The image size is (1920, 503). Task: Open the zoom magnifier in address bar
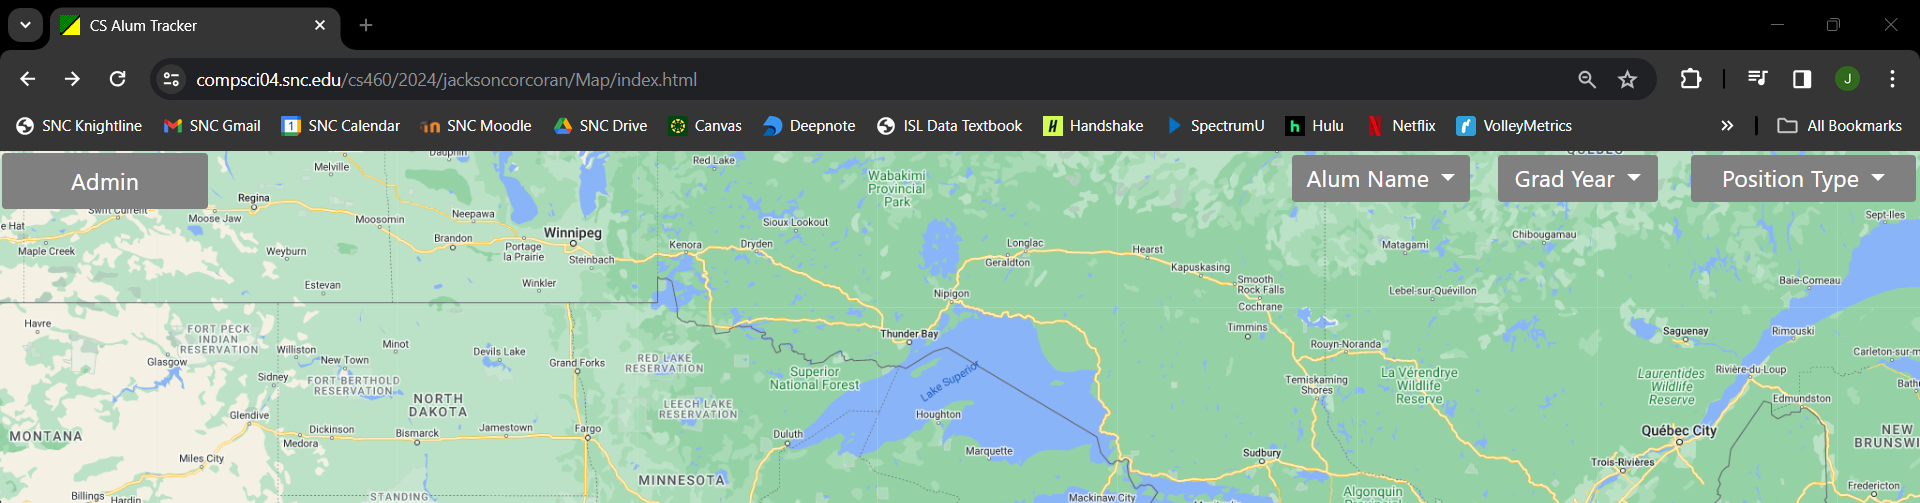1586,79
